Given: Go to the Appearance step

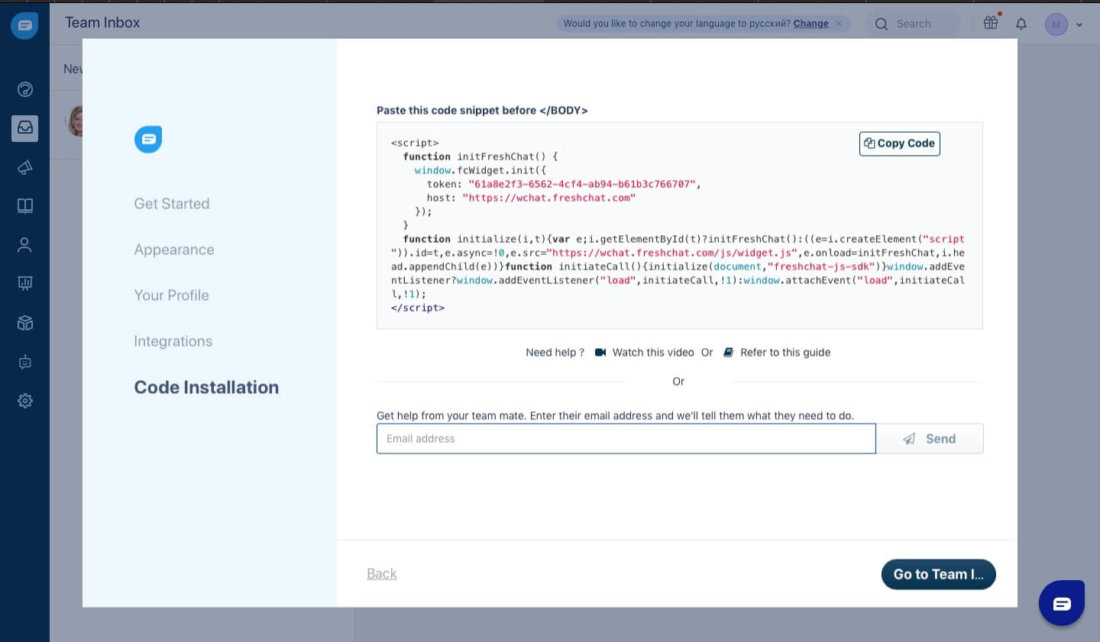Looking at the screenshot, I should click(174, 250).
